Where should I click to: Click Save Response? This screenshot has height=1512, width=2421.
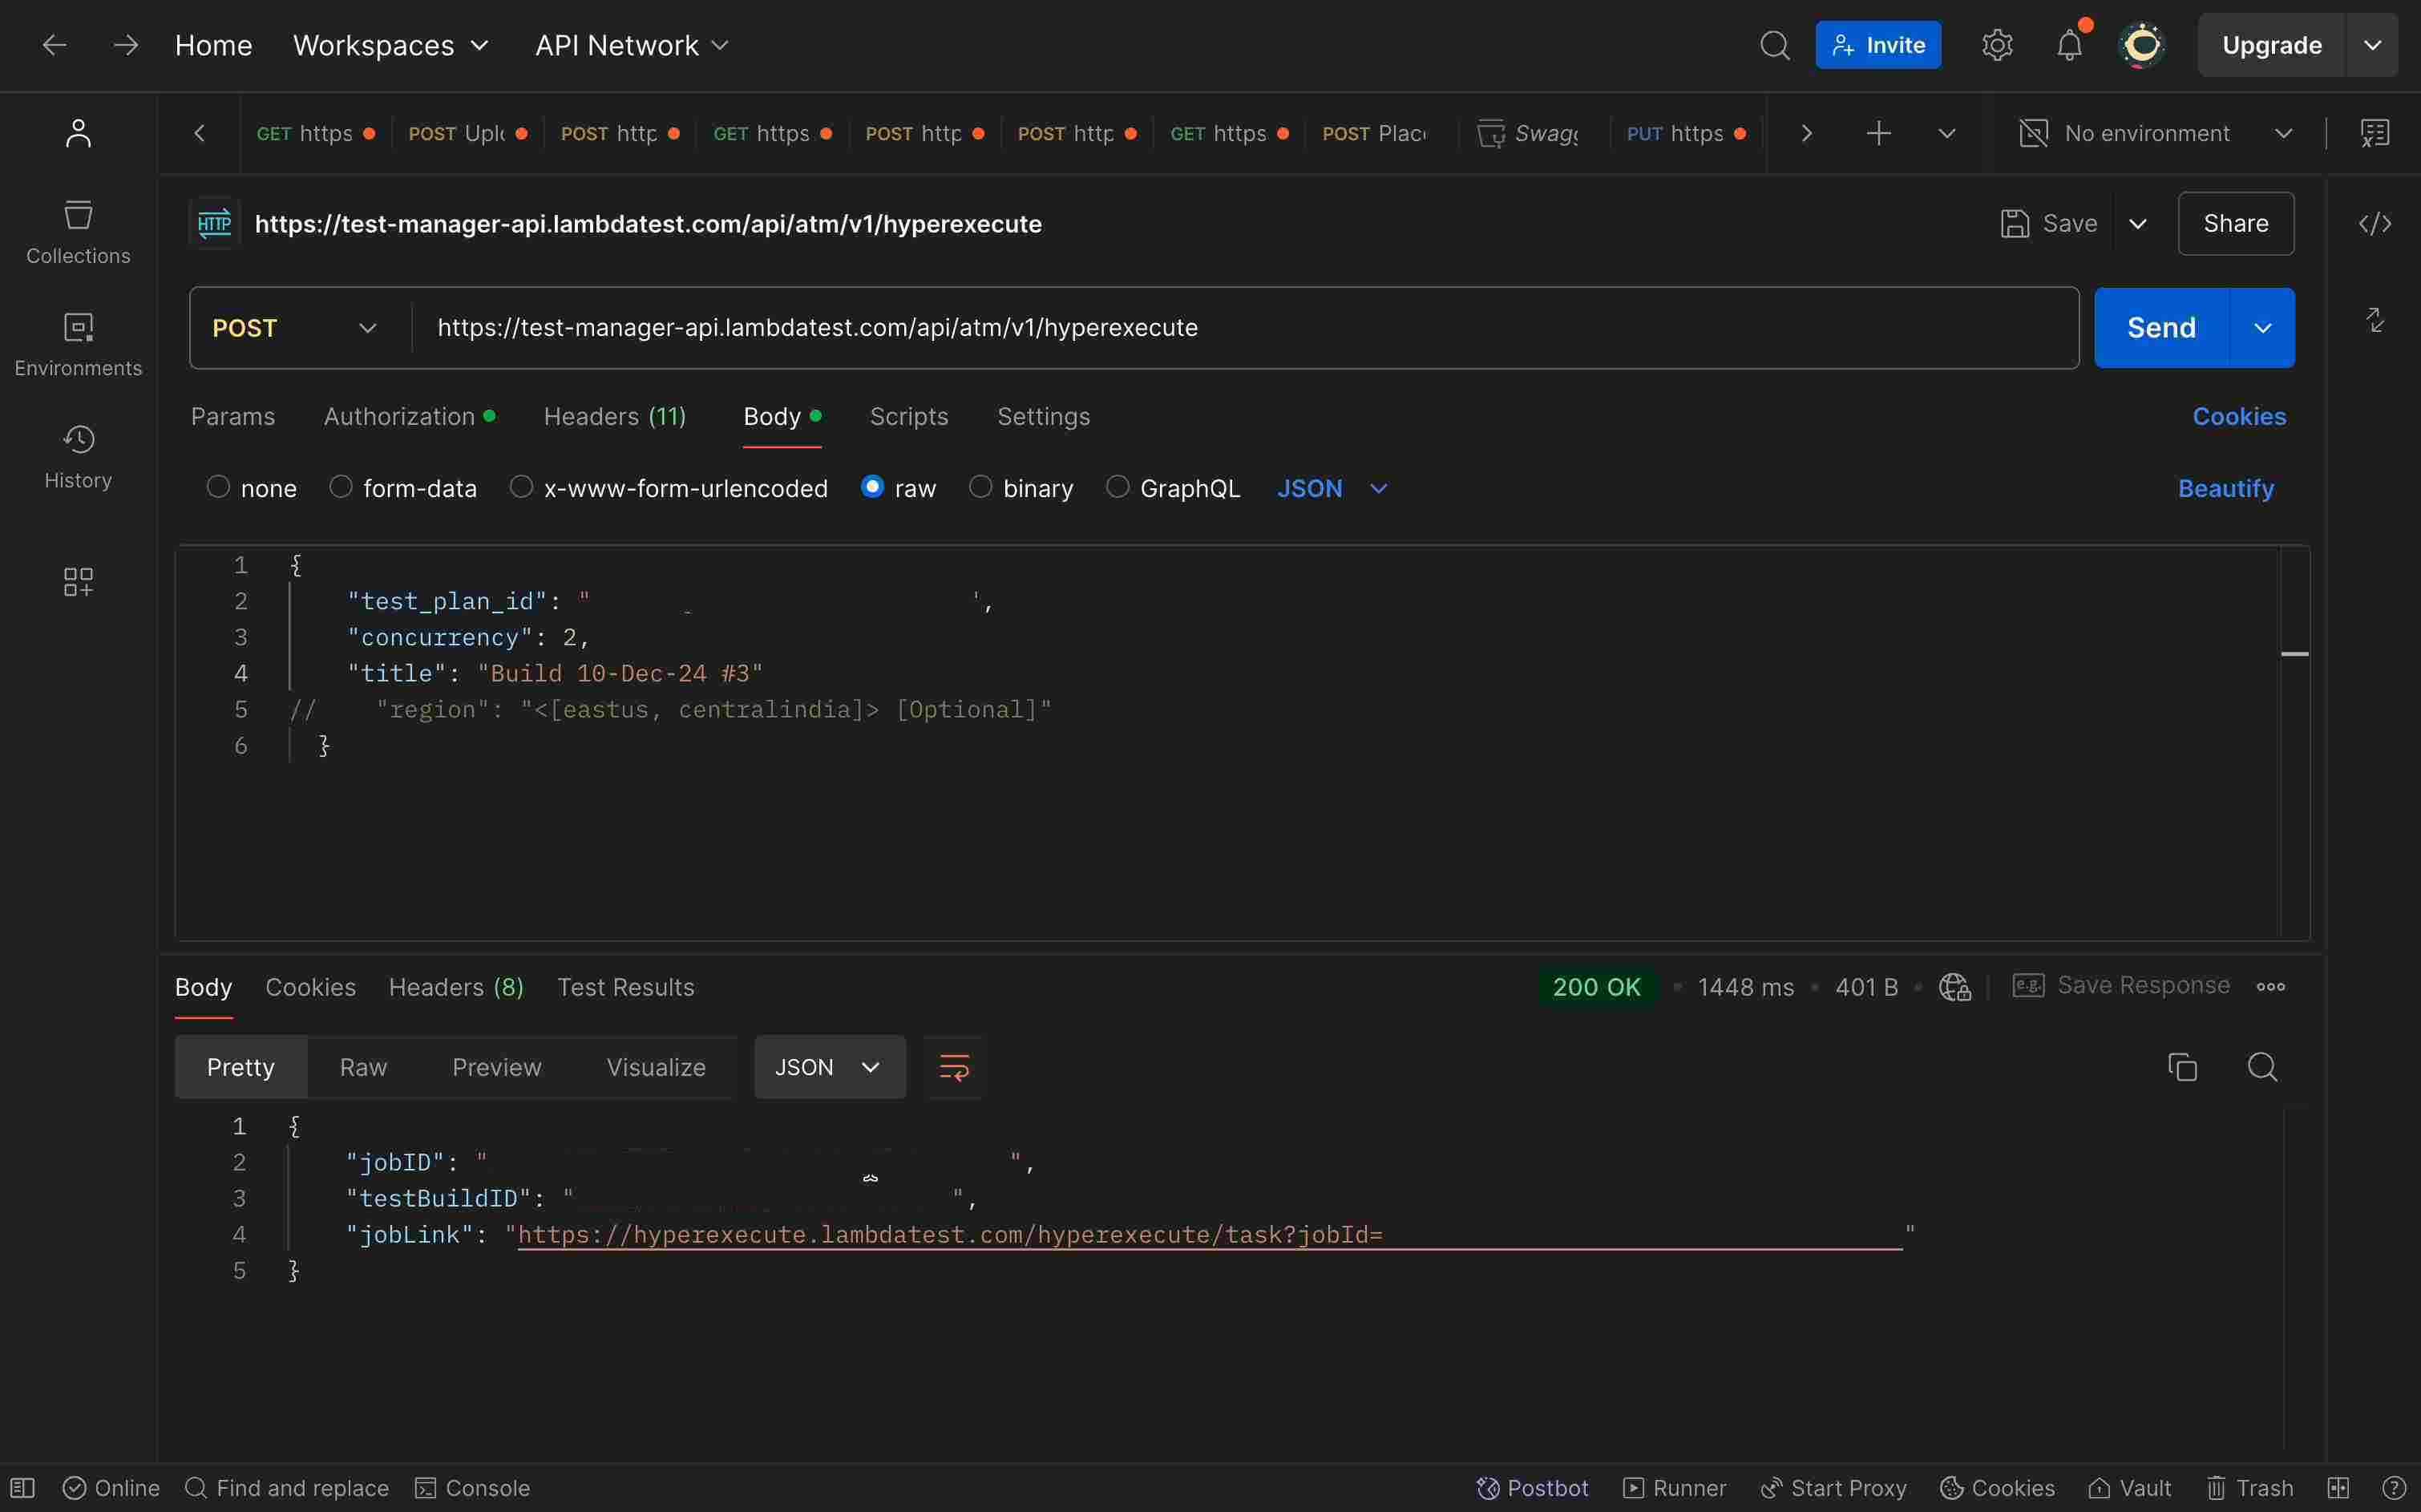click(2120, 986)
